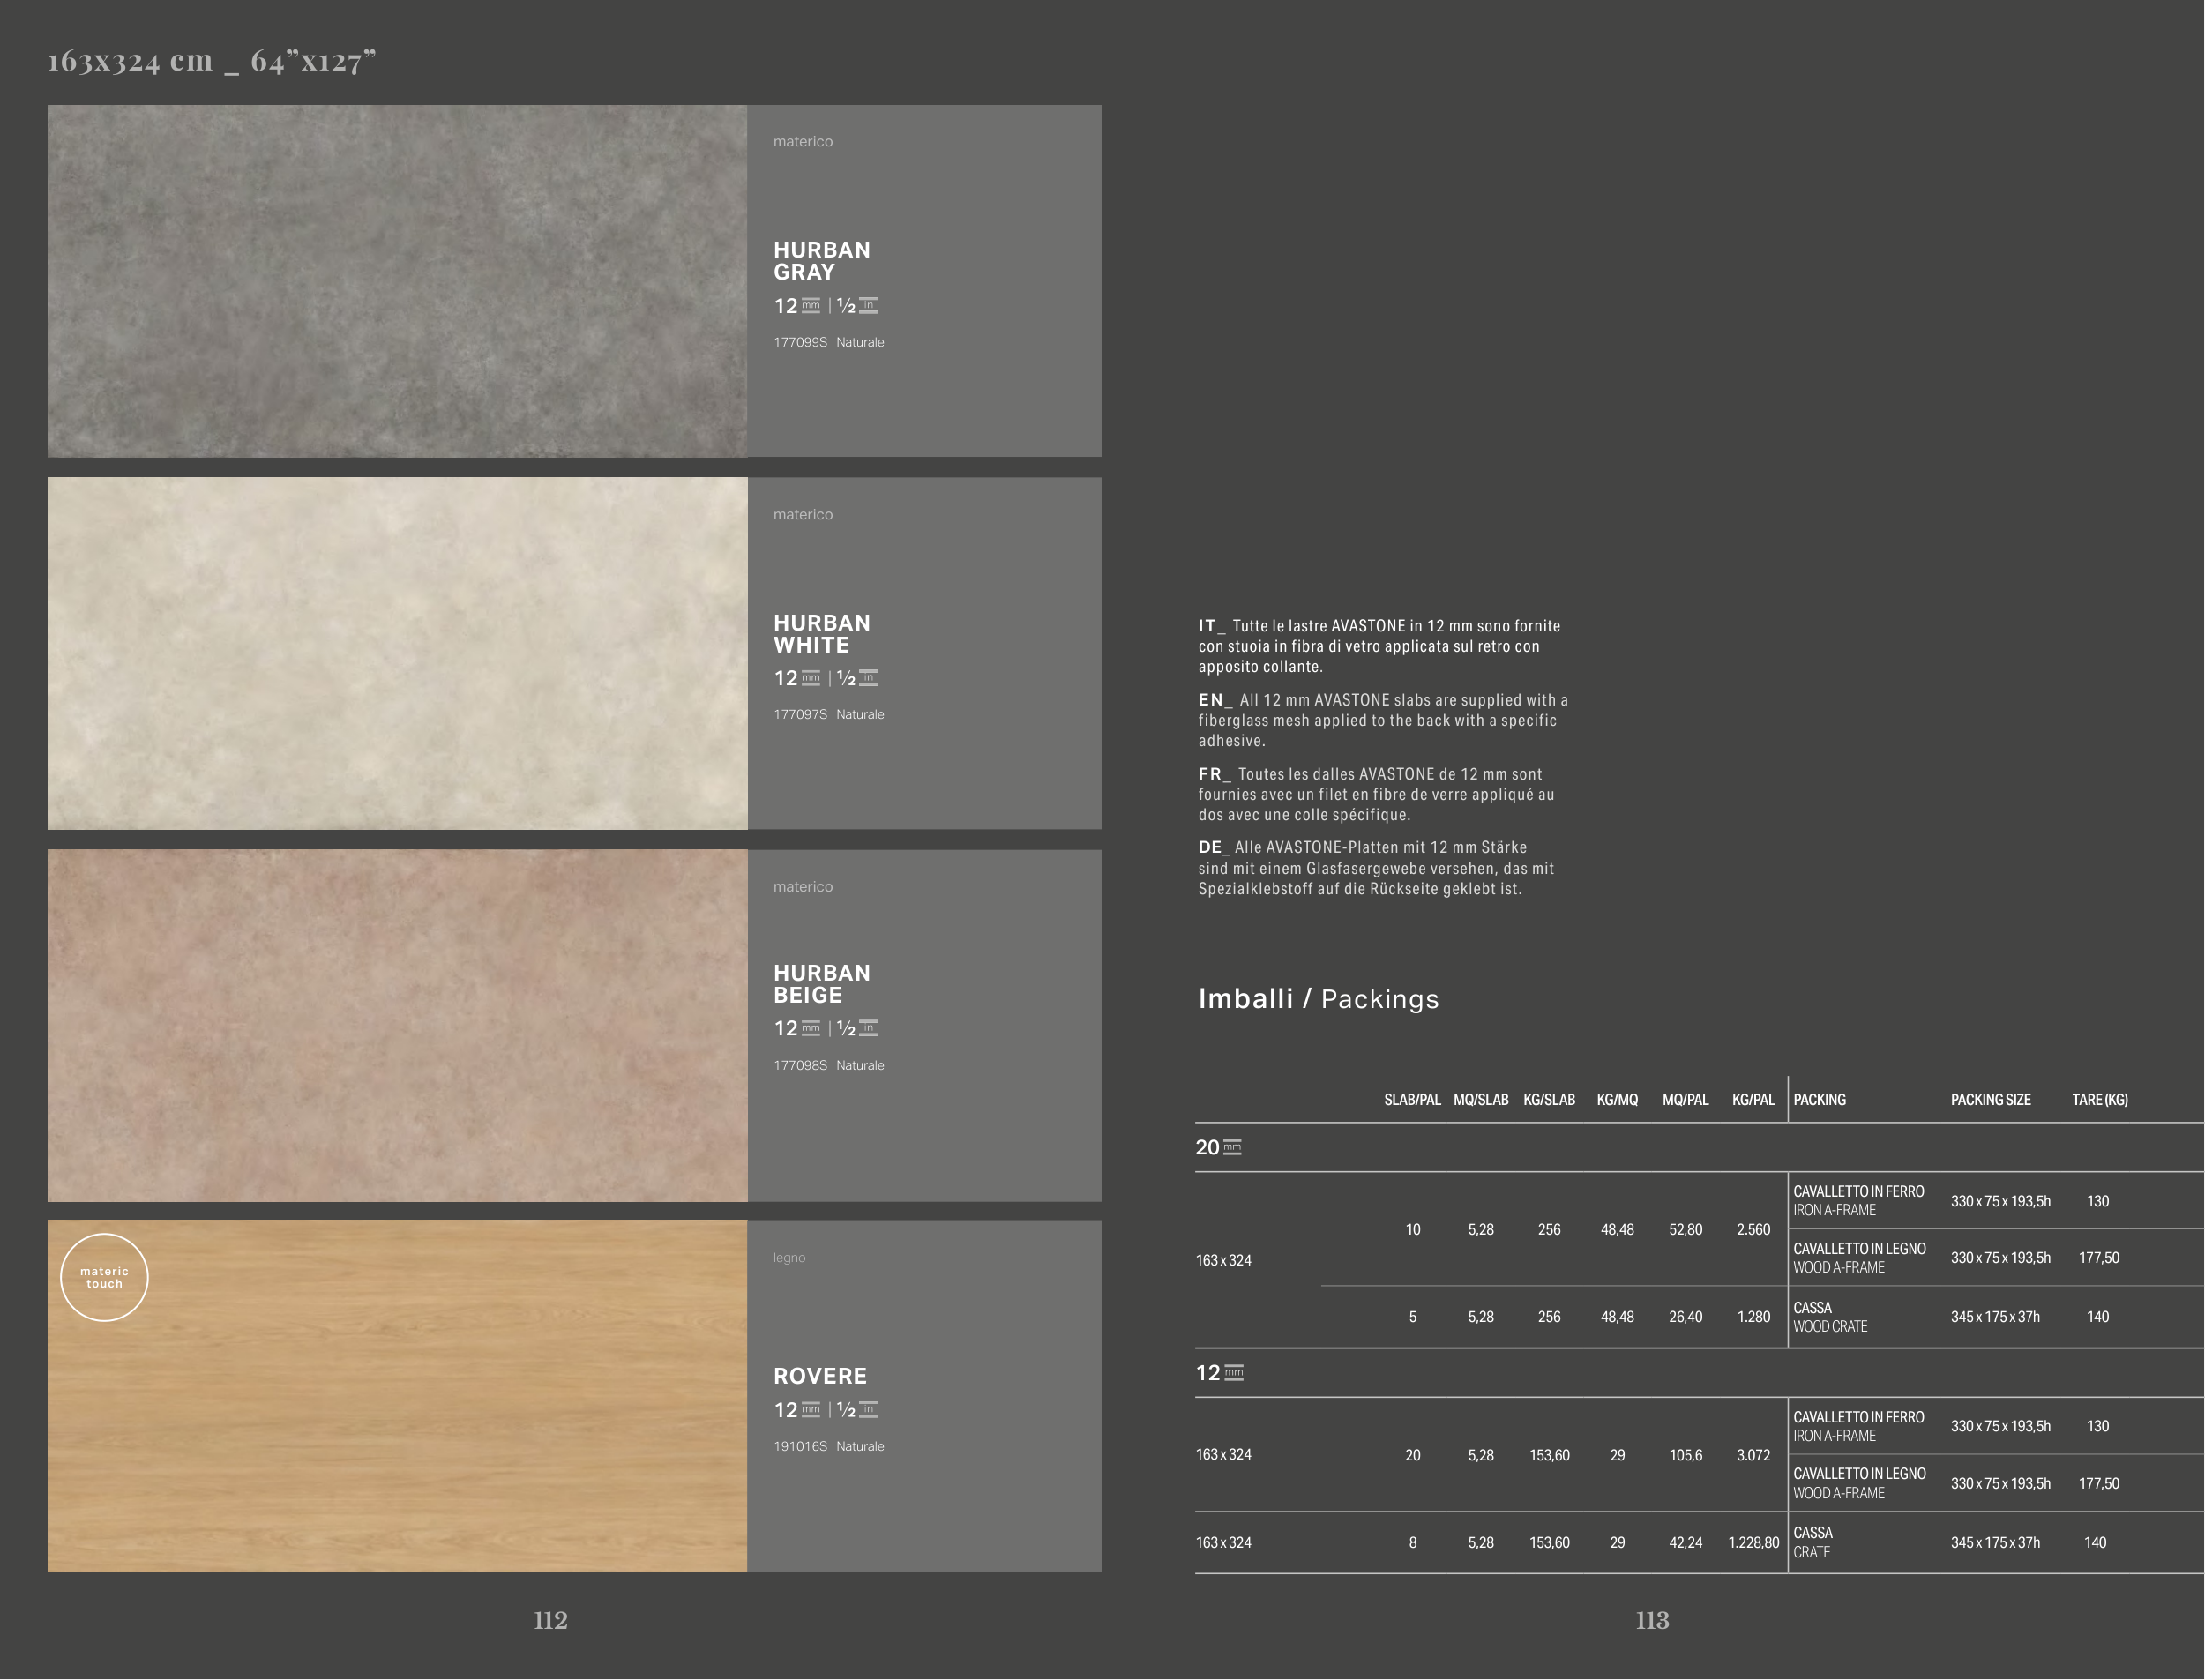The height and width of the screenshot is (1680, 2205).
Task: Click the mm thickness icon beside Rovere
Action: pos(810,1410)
